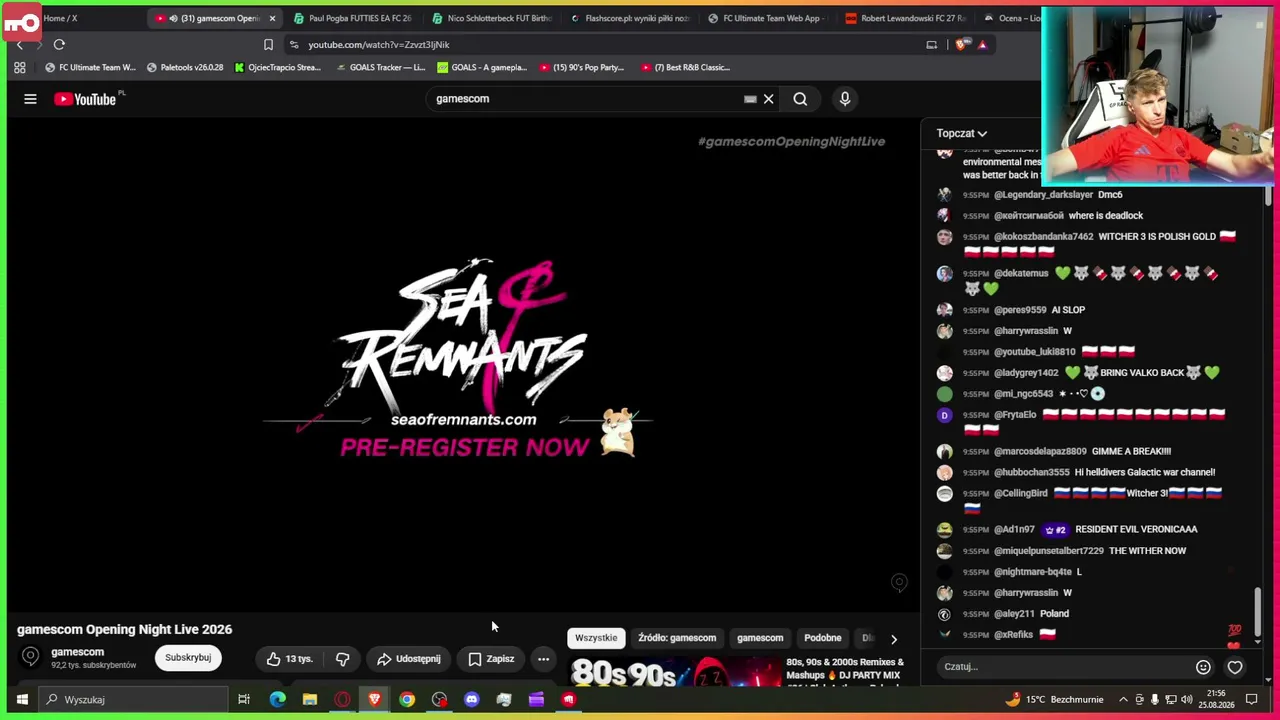Screen dimensions: 1280x720
Task: Open the YouTube hamburger guide menu
Action: click(30, 99)
